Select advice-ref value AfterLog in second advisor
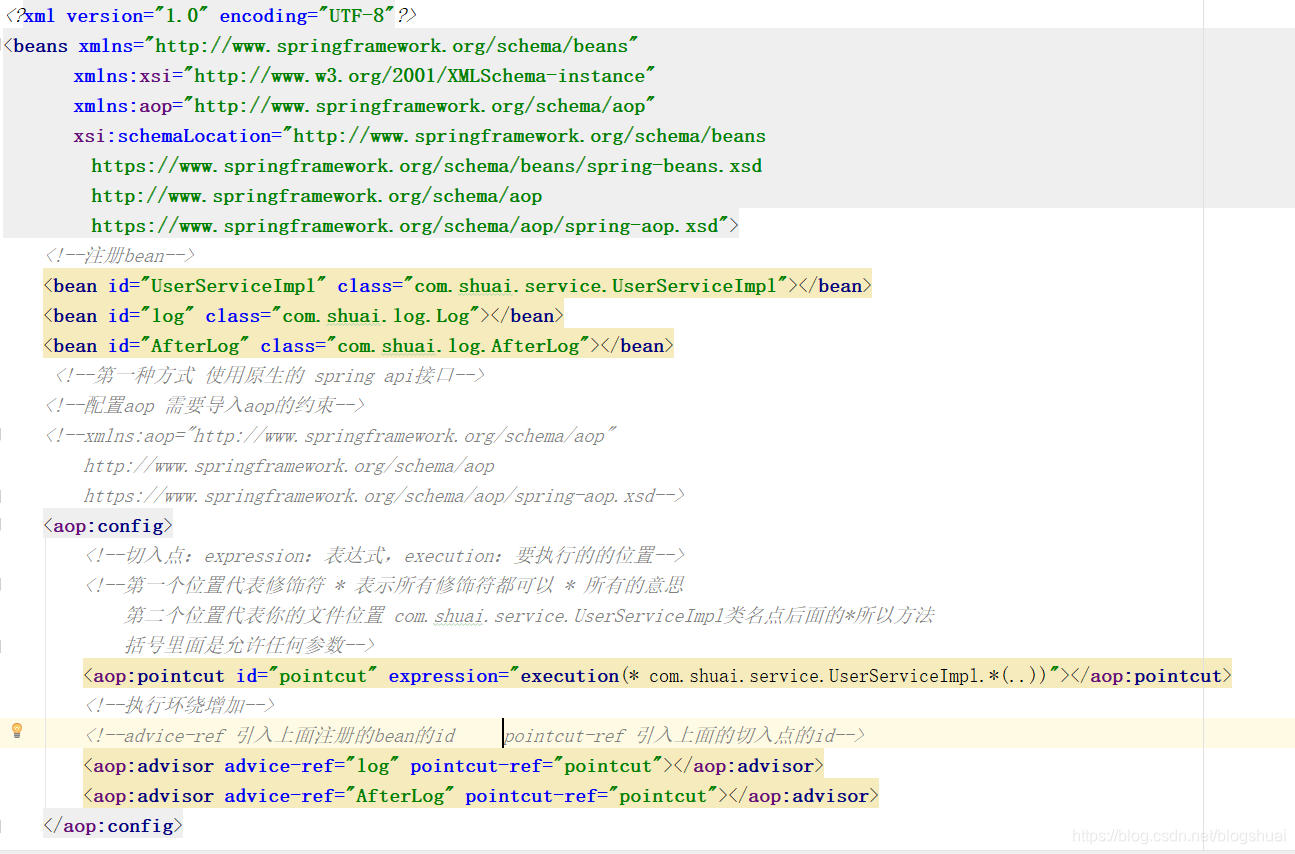This screenshot has width=1295, height=854. 401,796
